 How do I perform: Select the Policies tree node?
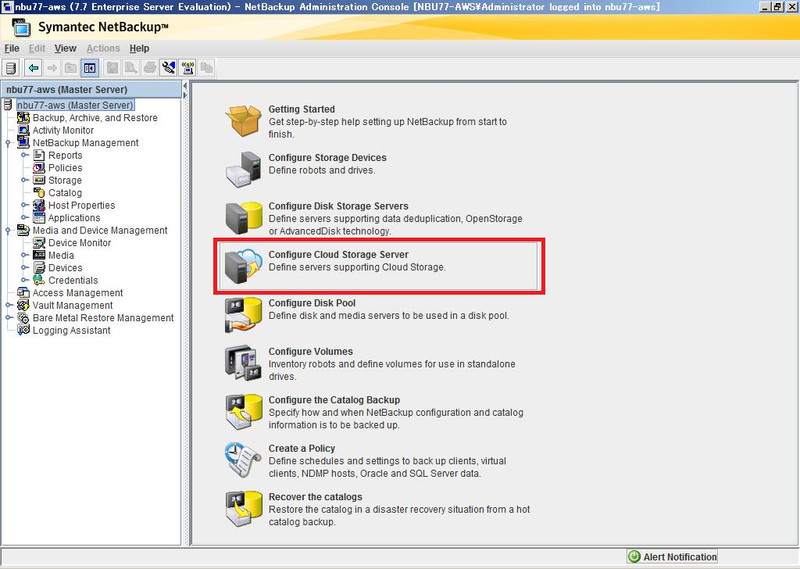tap(65, 168)
